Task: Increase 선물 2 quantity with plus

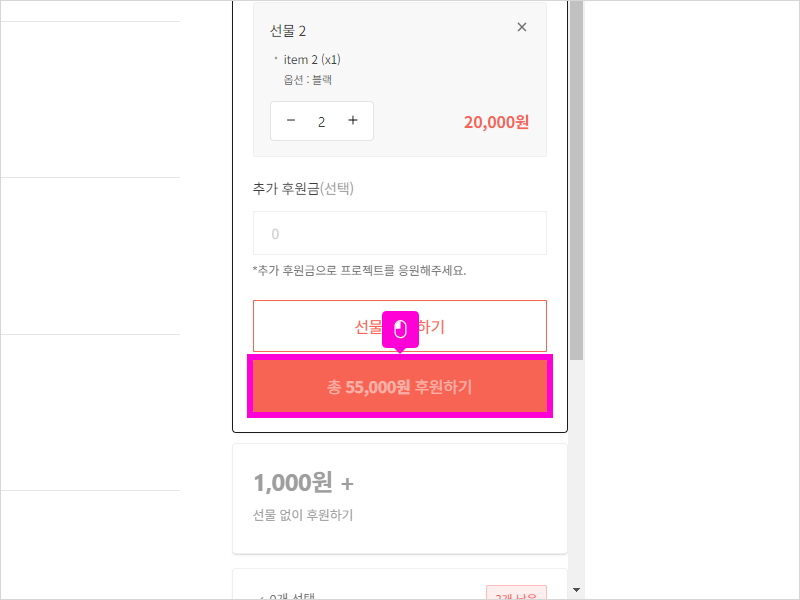Action: 353,120
